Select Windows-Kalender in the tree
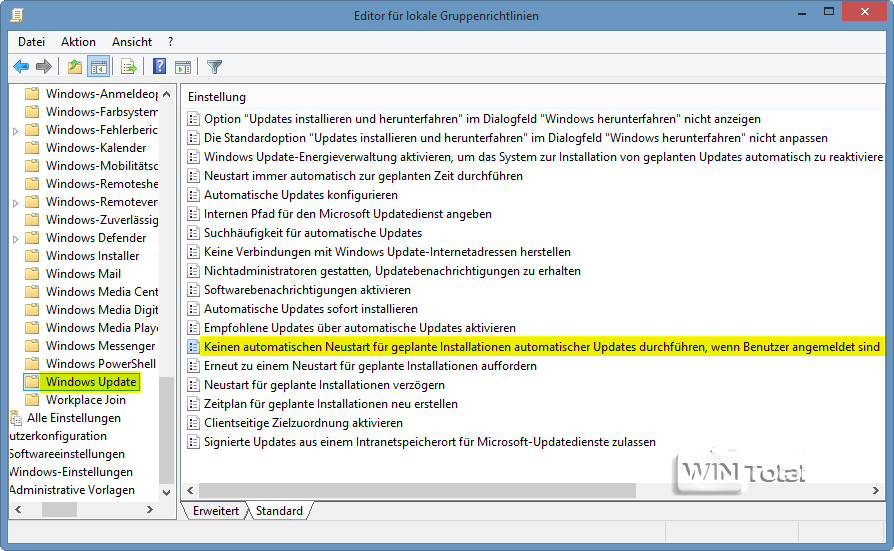Viewport: 894px width, 551px height. click(96, 148)
